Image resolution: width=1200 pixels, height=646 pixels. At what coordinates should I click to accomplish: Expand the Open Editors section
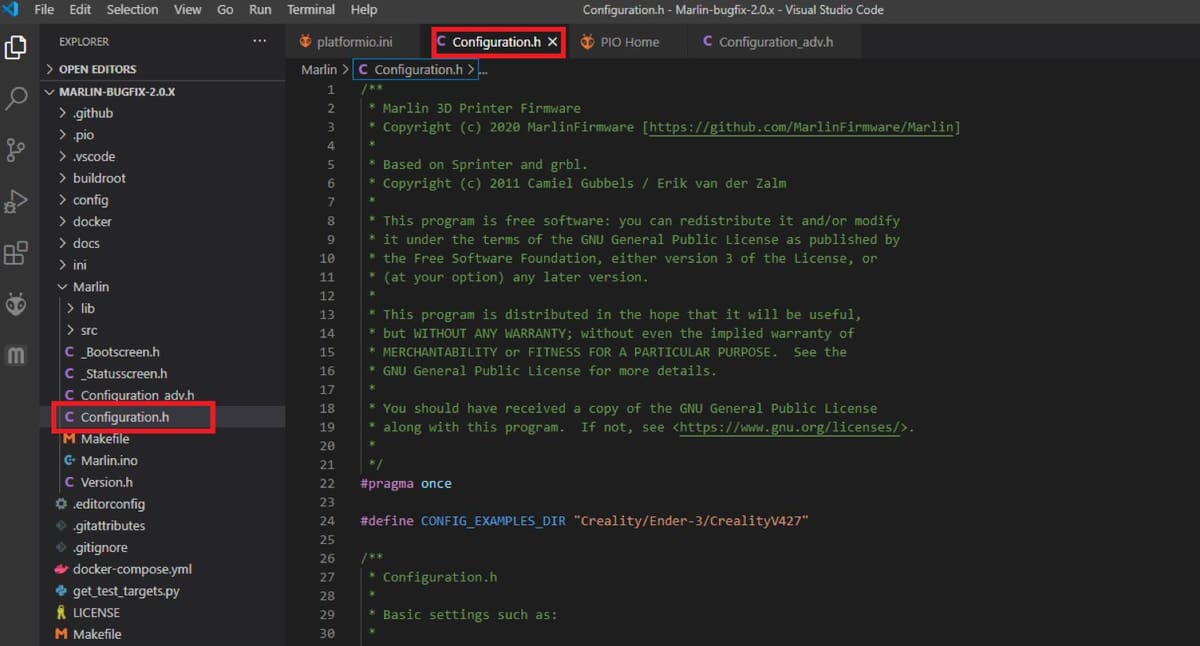(x=95, y=70)
